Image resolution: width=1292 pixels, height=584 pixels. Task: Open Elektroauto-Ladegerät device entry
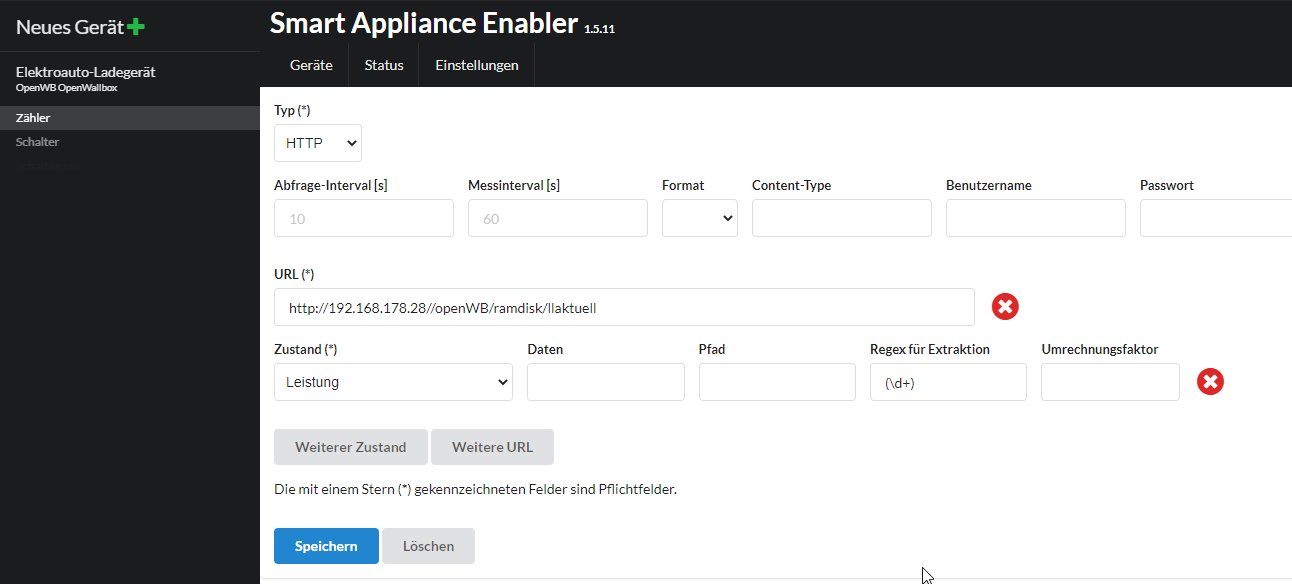click(86, 72)
